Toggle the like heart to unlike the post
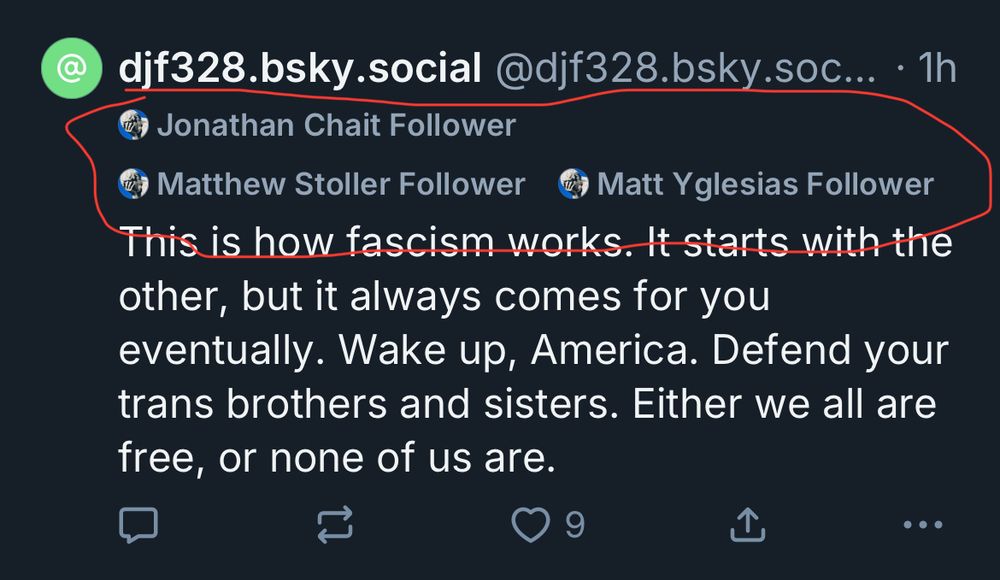Screen dimensions: 1000x580 (533, 522)
